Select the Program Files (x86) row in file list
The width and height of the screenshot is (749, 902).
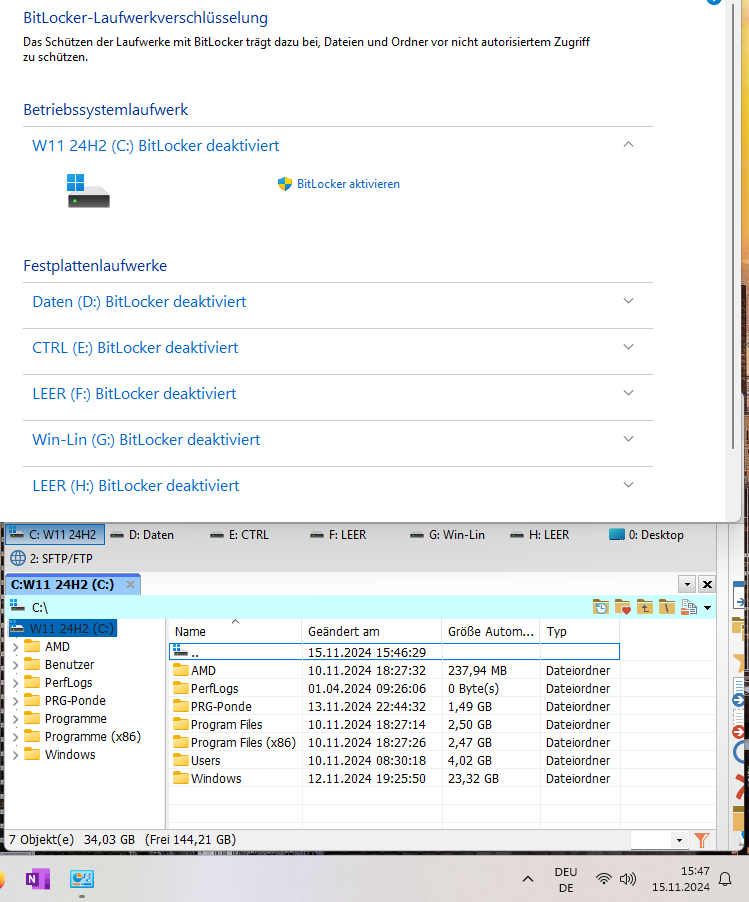point(394,742)
